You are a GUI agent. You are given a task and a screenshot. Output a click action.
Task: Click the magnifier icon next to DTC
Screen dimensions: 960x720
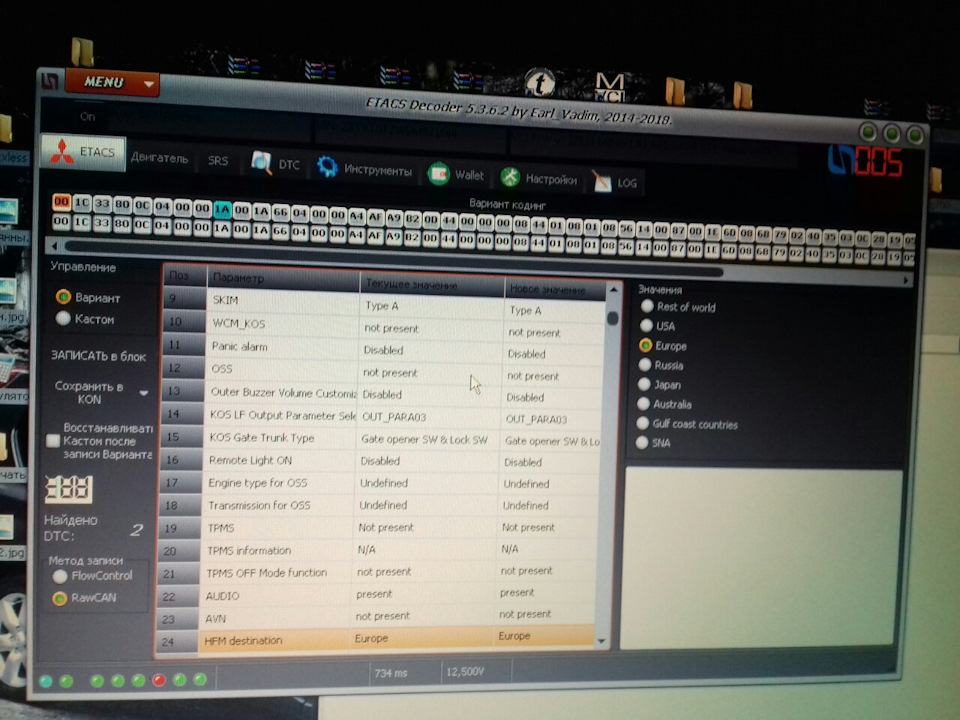point(261,163)
